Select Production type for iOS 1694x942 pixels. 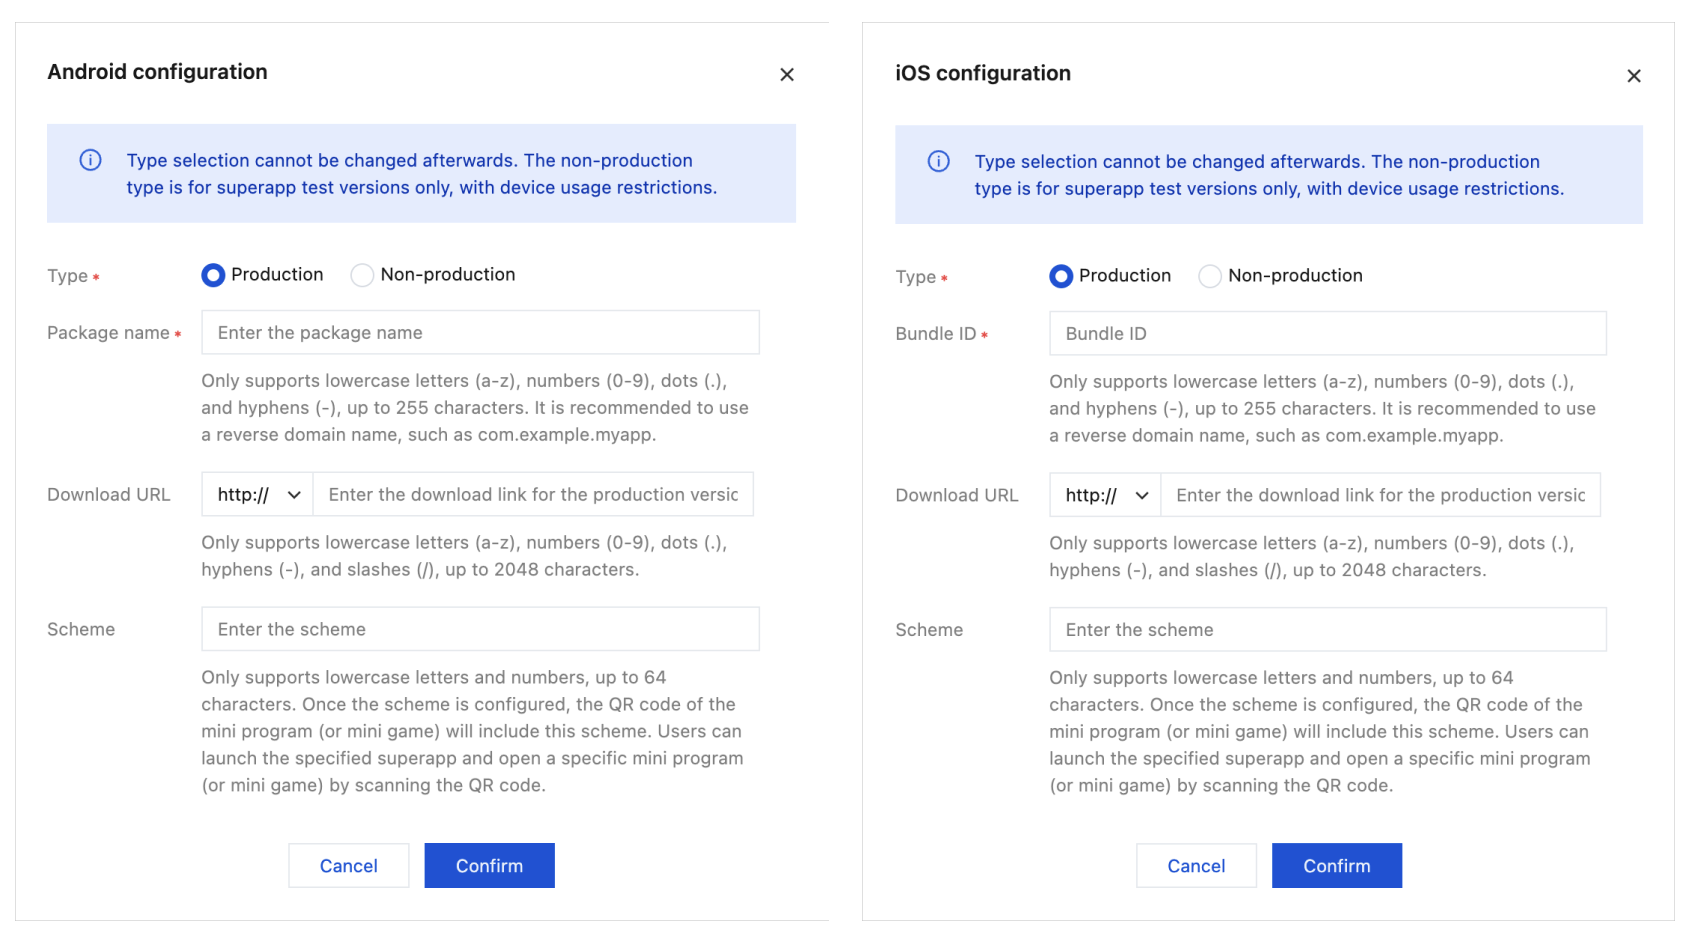pos(1061,276)
